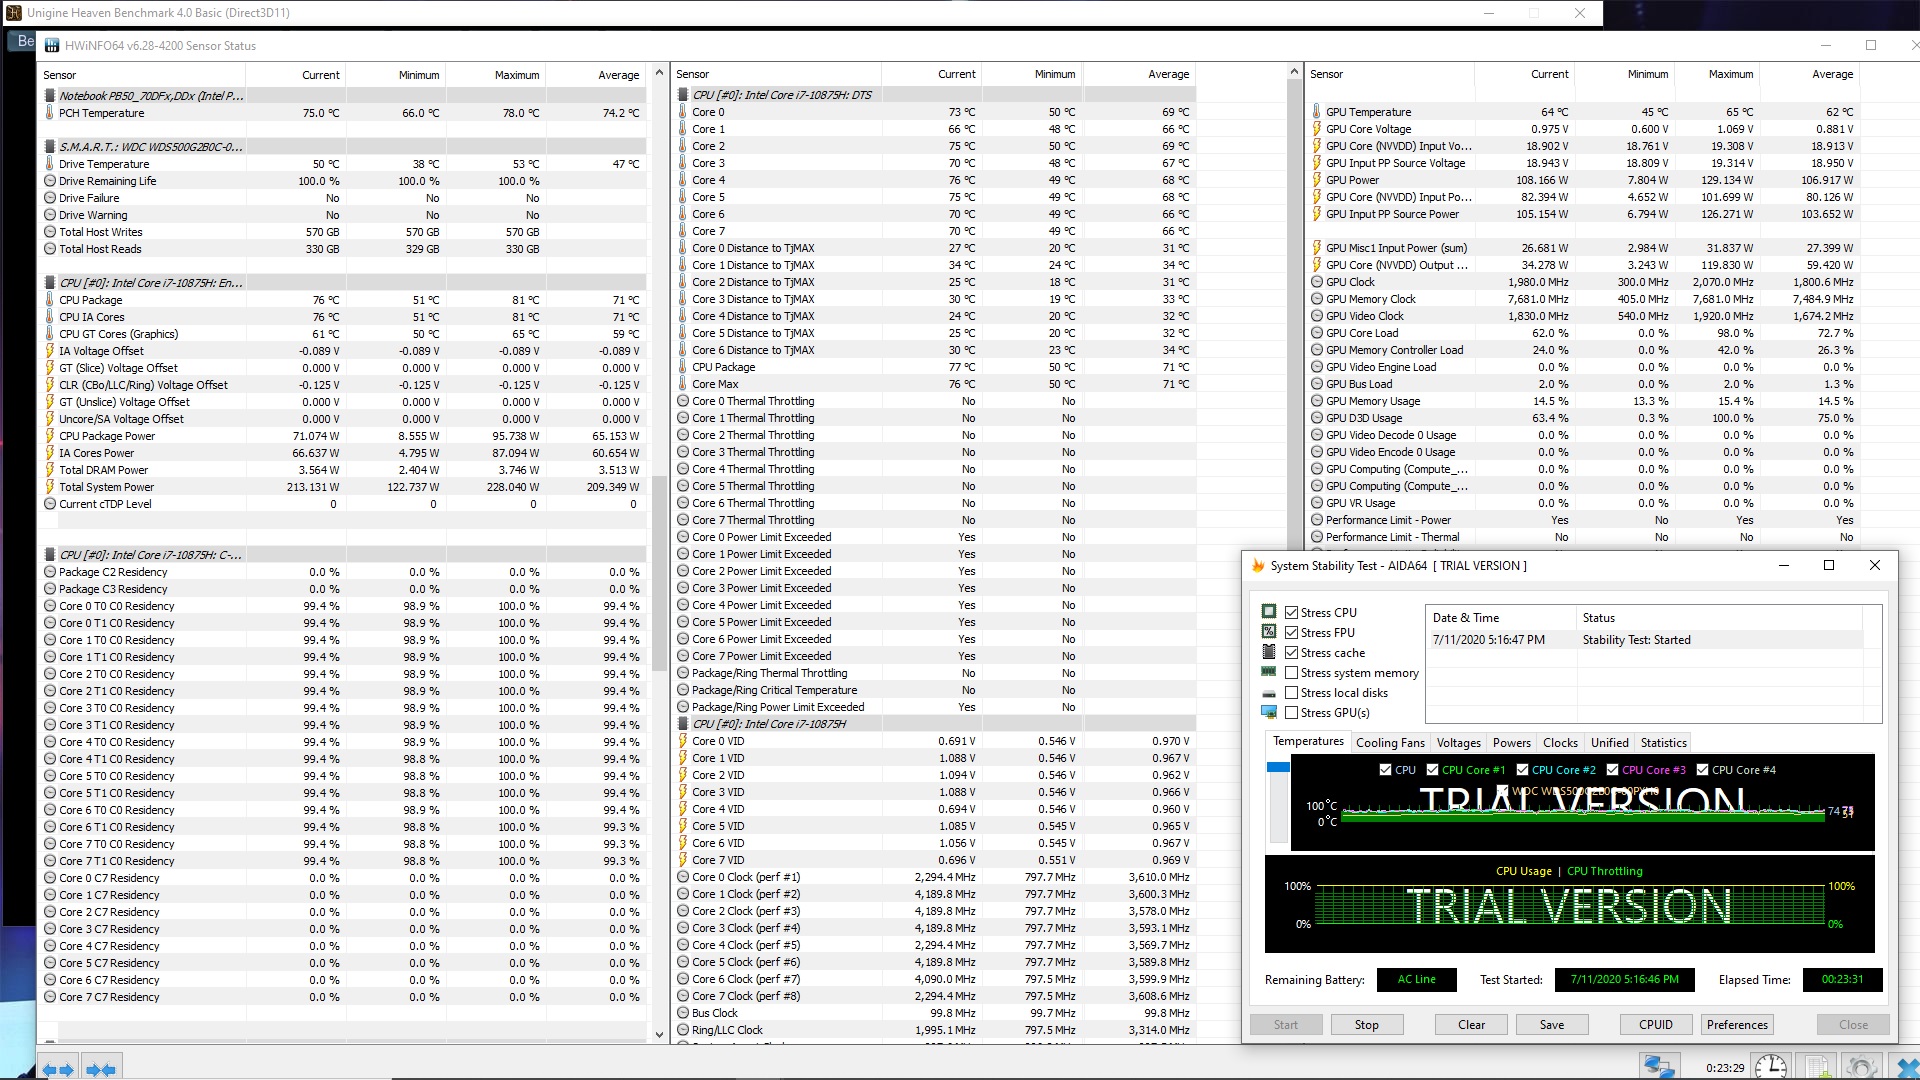Click circle icon of Core 0 Clock row
The image size is (1920, 1080).
pyautogui.click(x=683, y=877)
